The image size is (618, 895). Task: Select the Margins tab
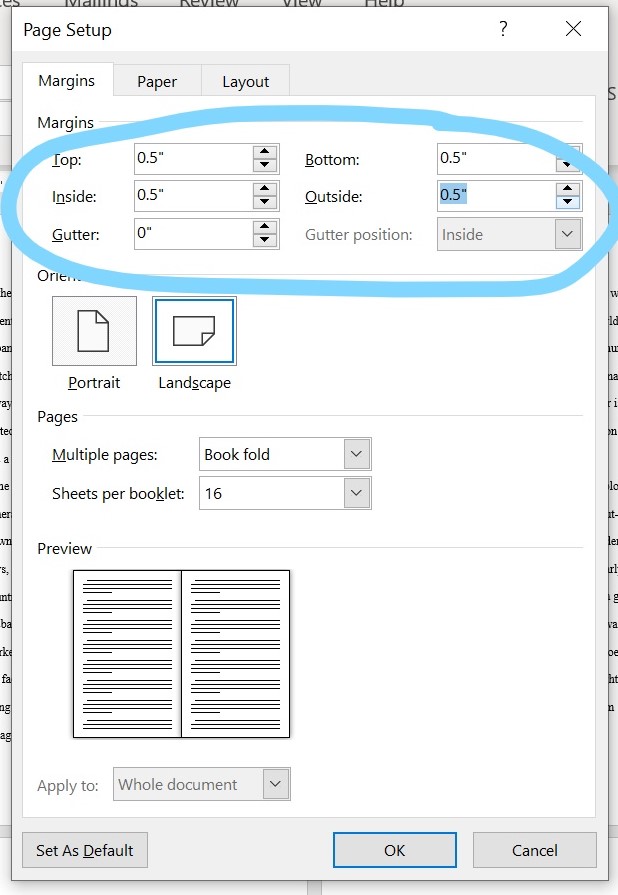[67, 81]
